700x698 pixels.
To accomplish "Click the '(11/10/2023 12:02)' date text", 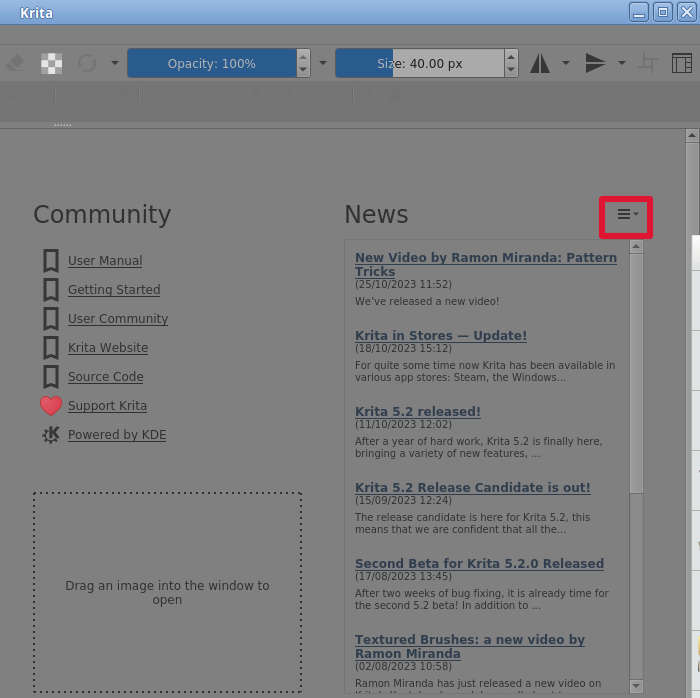I will [403, 424].
